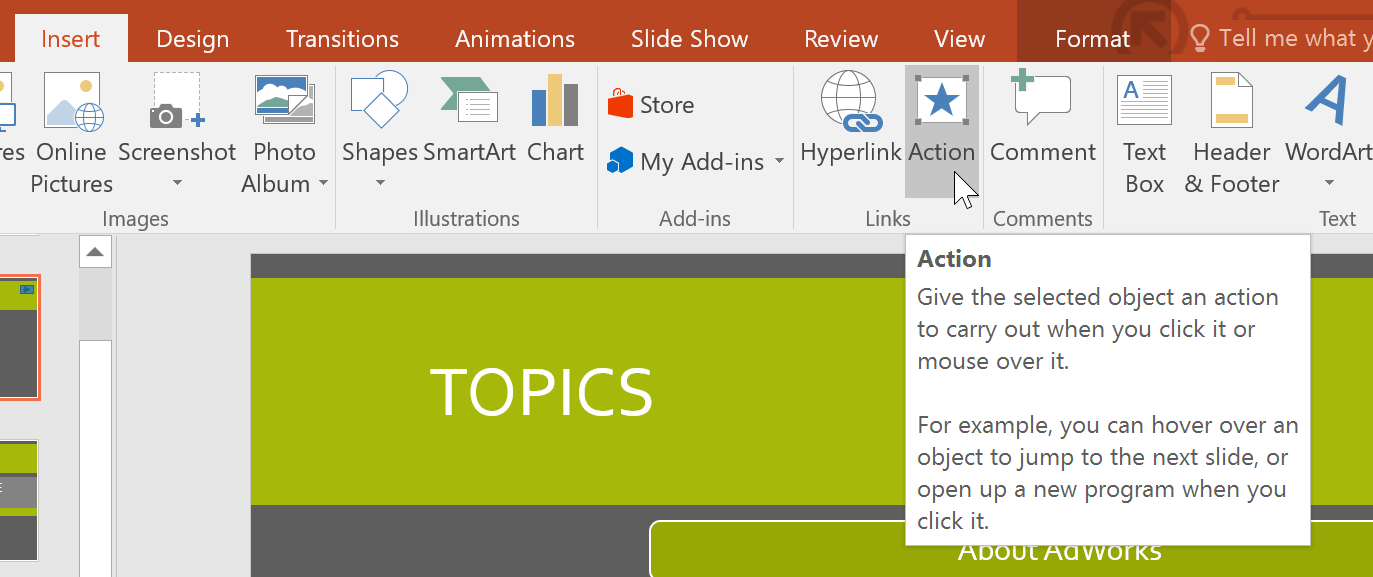Expand the Shapes gallery
1373x577 pixels.
tap(380, 183)
